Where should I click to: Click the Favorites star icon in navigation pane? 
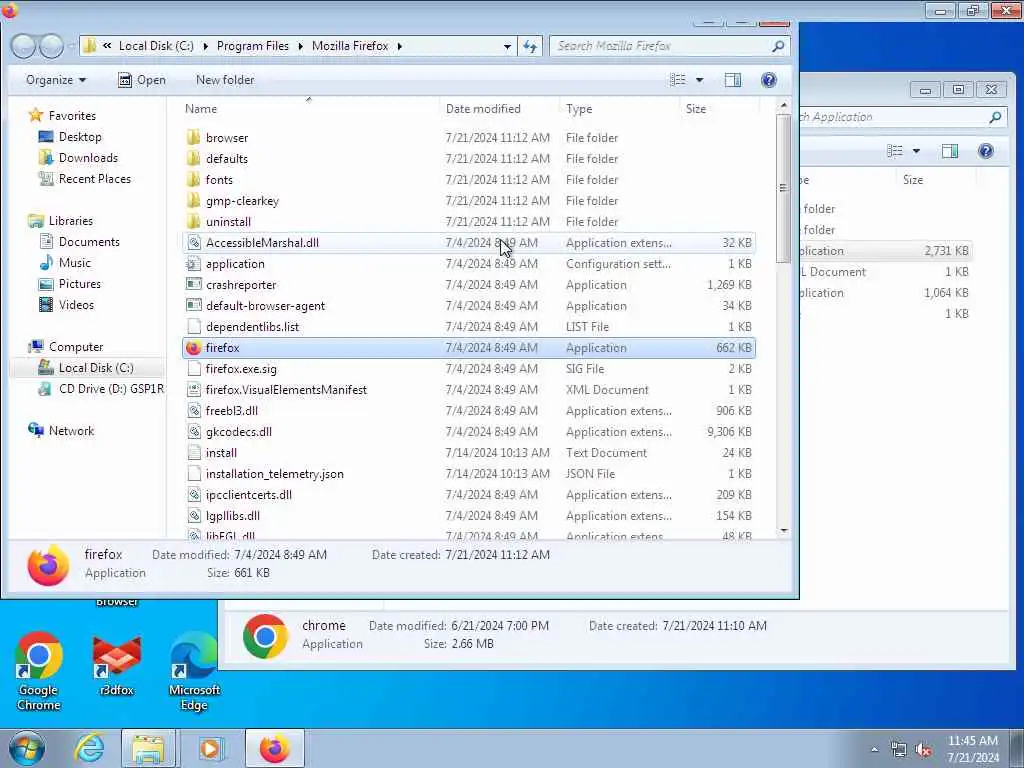tap(35, 116)
